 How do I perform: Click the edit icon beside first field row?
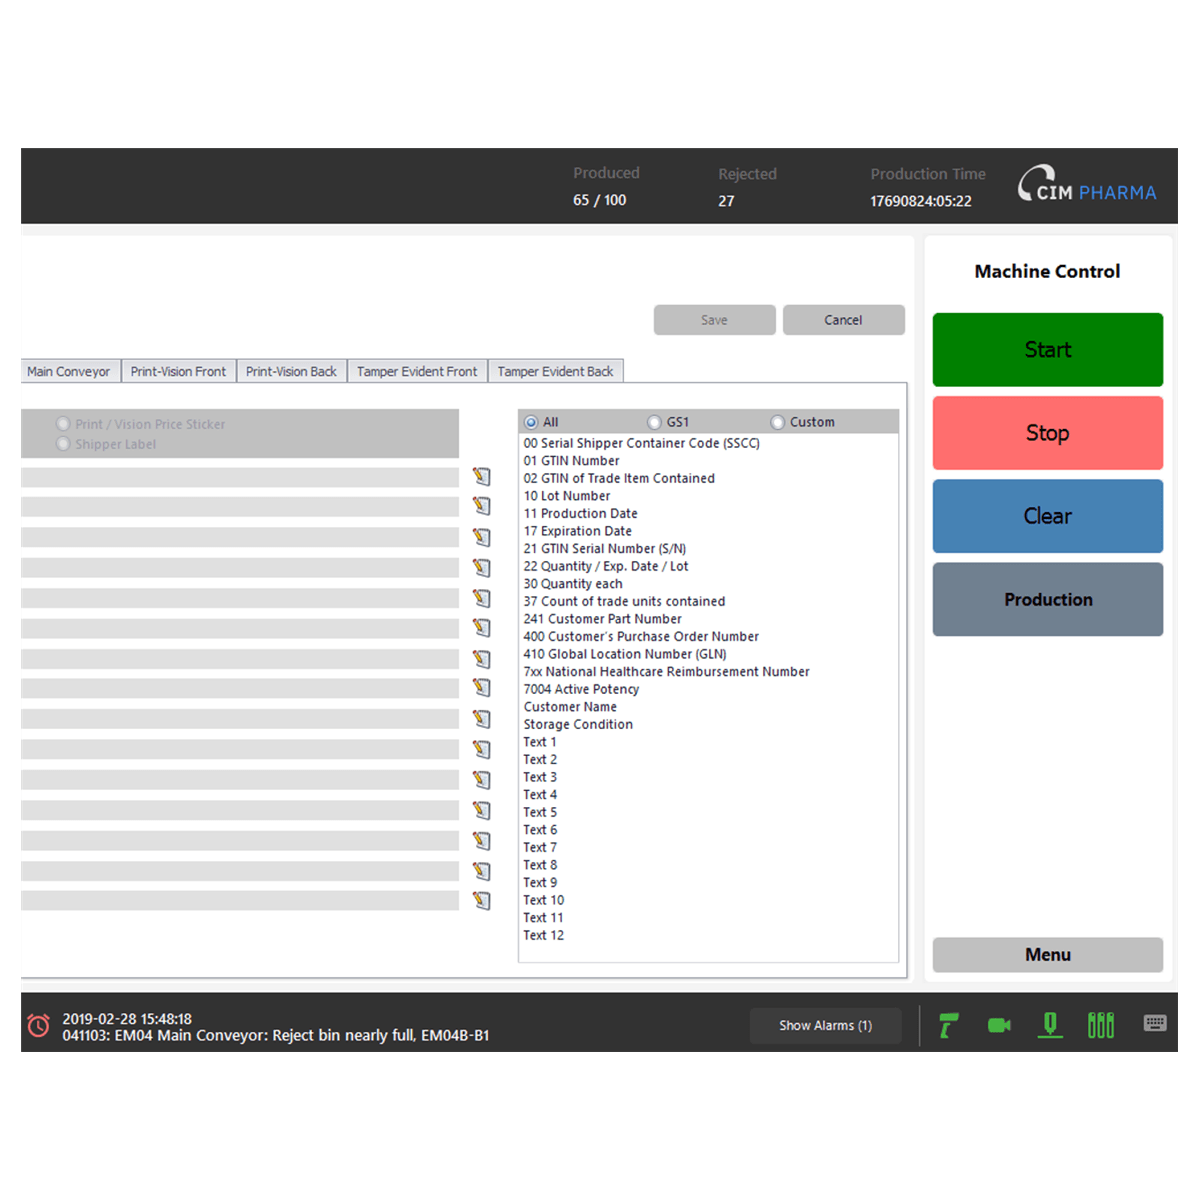click(x=482, y=477)
